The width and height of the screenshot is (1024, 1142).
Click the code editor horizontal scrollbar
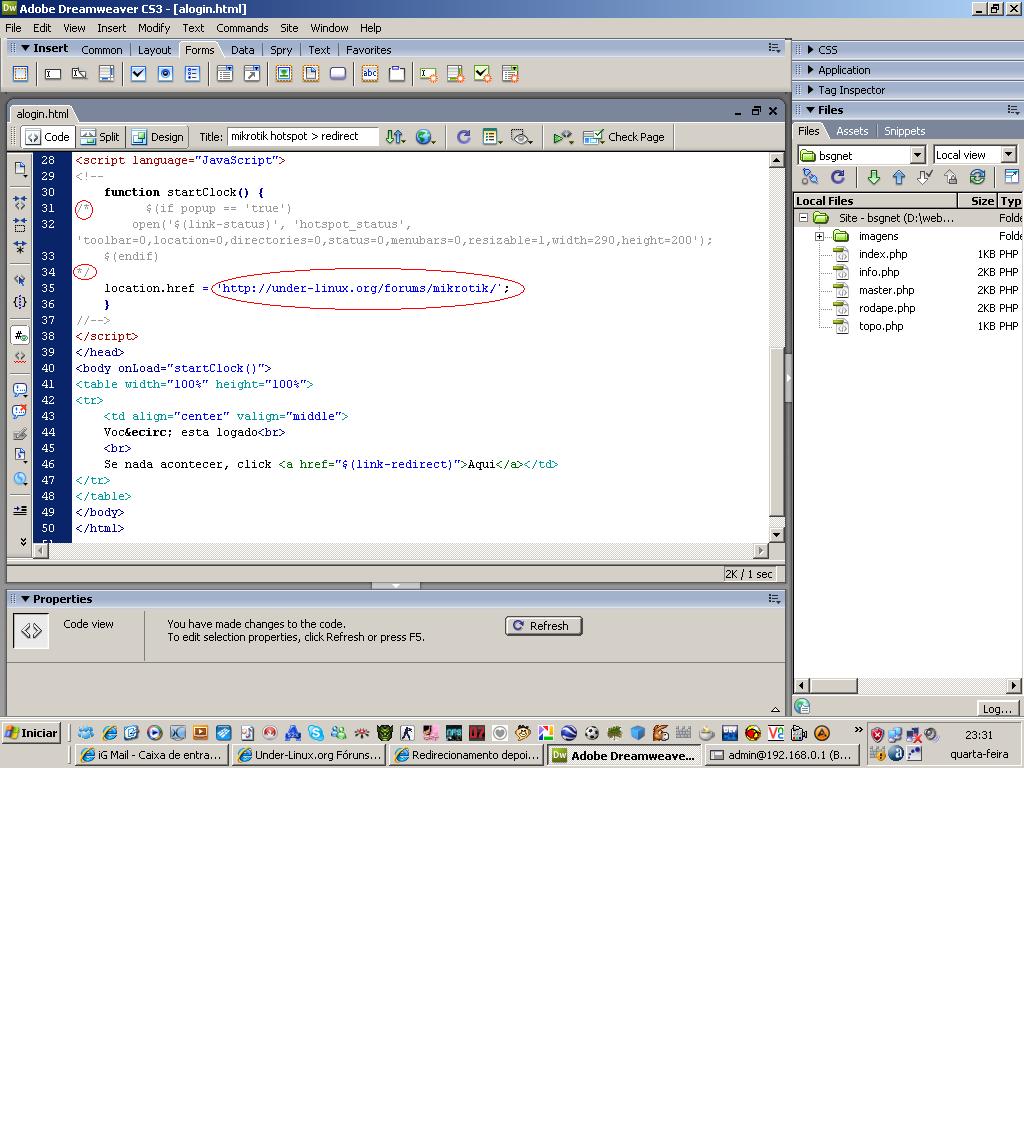pyautogui.click(x=401, y=551)
